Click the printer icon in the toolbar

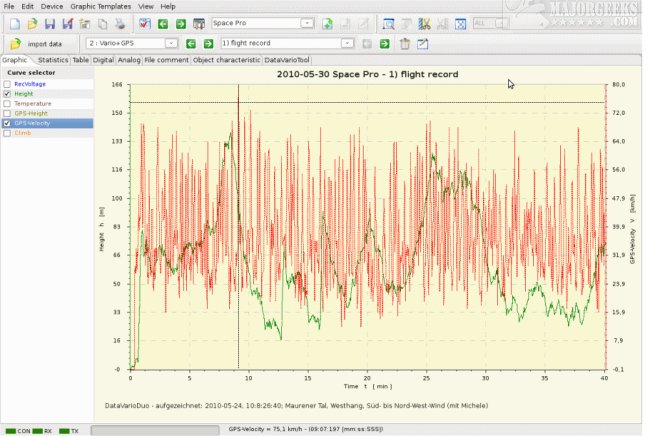coord(120,23)
